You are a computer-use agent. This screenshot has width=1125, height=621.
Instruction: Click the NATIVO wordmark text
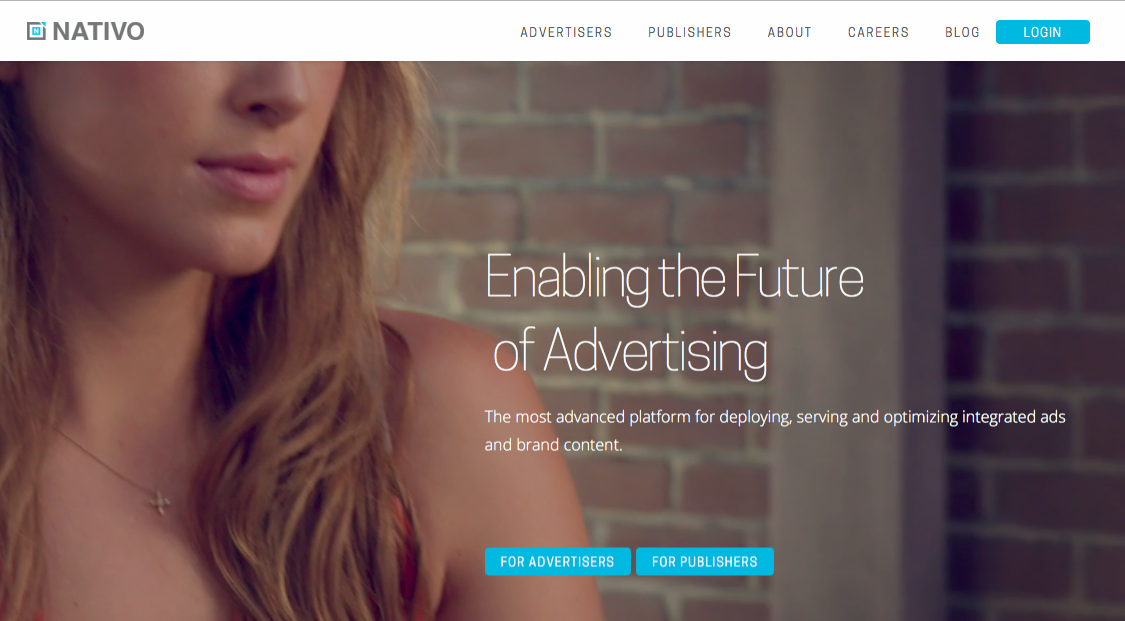[98, 32]
